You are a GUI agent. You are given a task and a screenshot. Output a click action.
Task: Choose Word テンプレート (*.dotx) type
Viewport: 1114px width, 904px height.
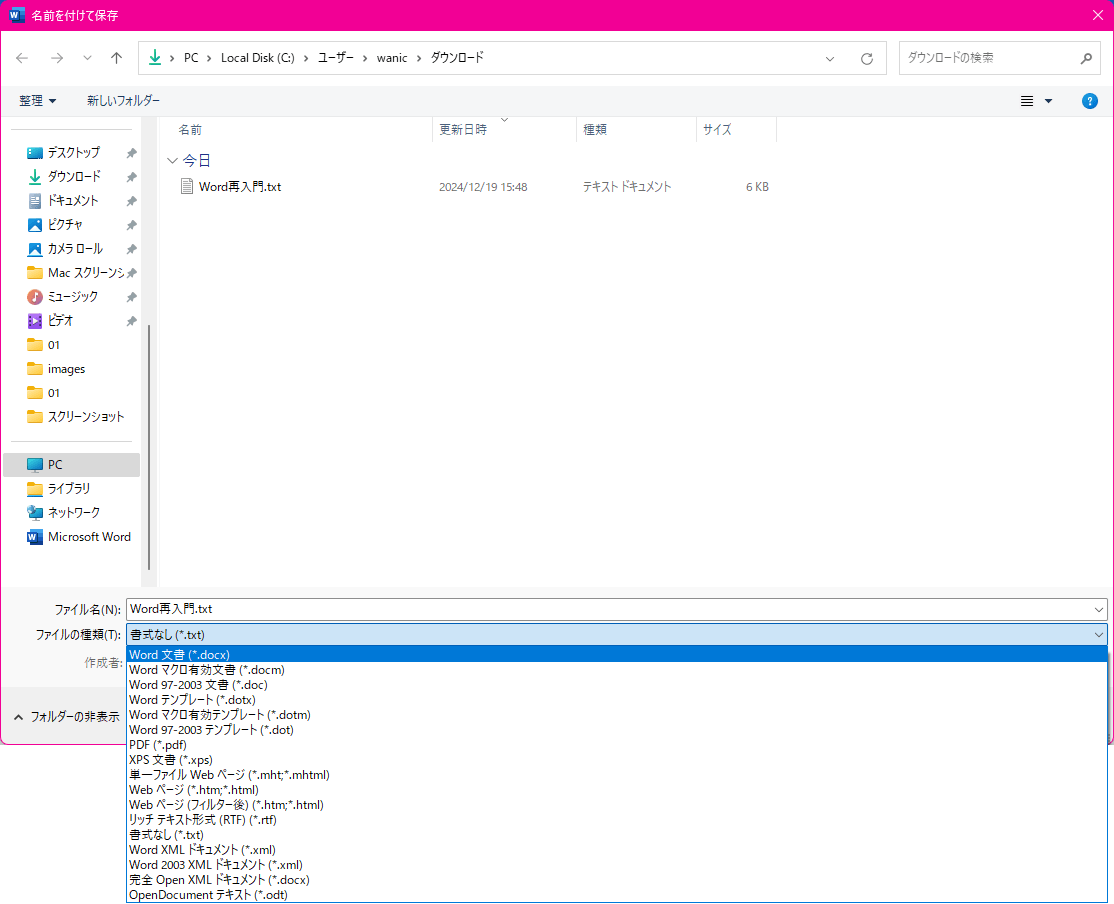click(617, 699)
